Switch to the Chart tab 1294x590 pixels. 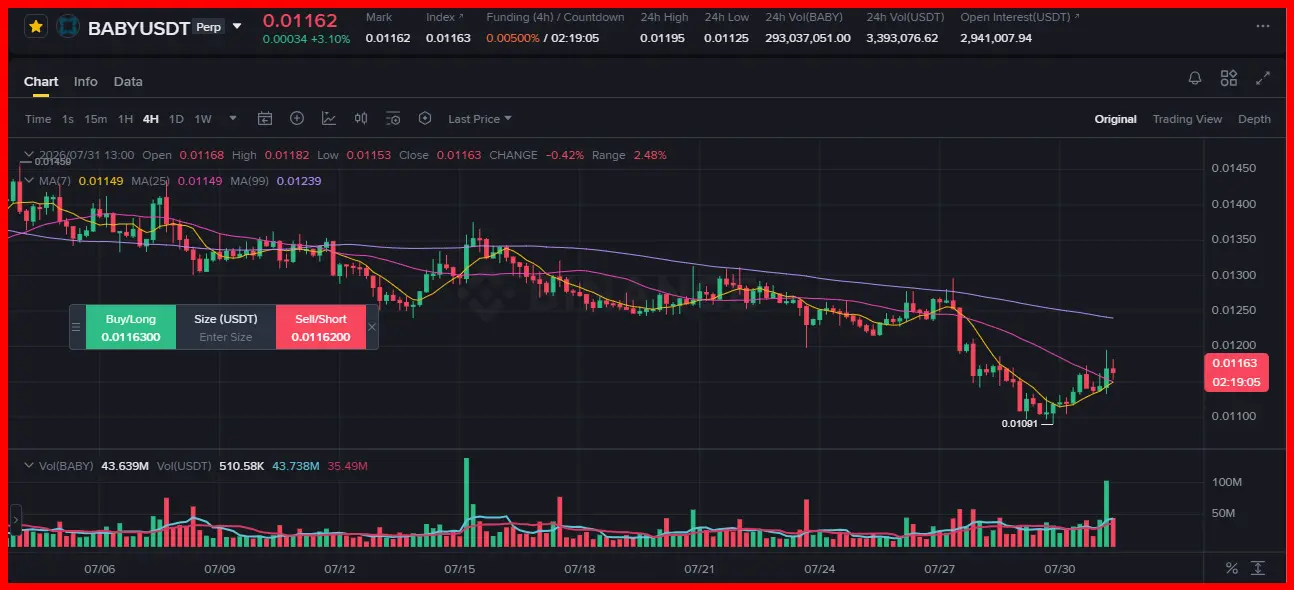(41, 81)
